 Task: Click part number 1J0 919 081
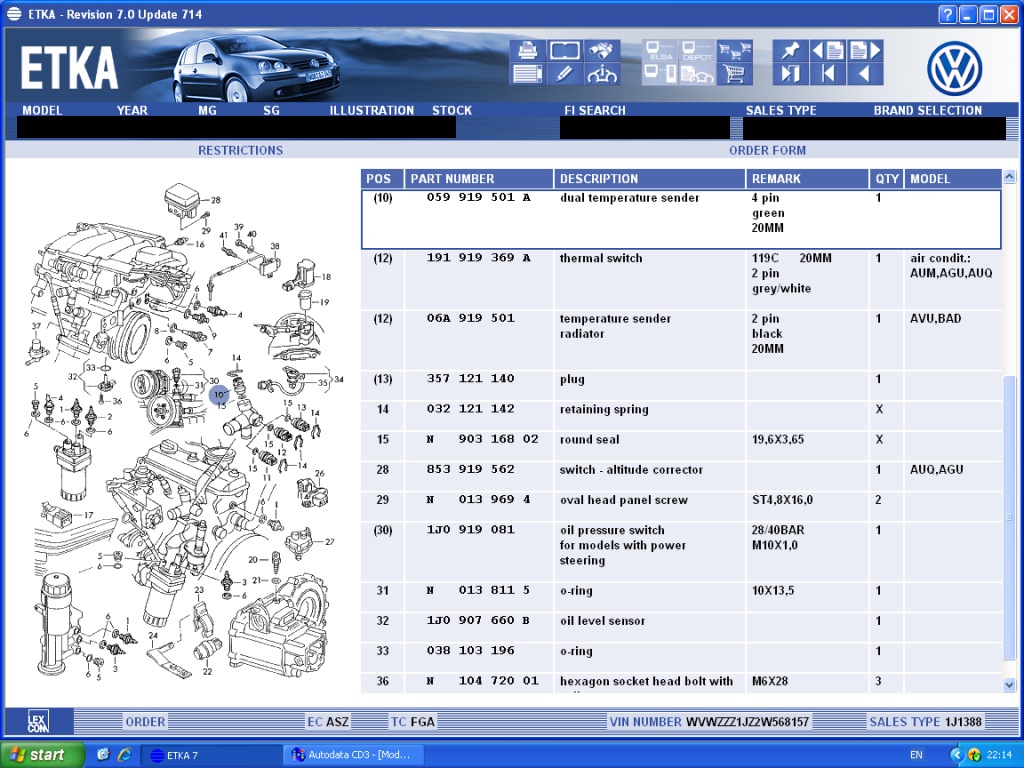[x=470, y=530]
